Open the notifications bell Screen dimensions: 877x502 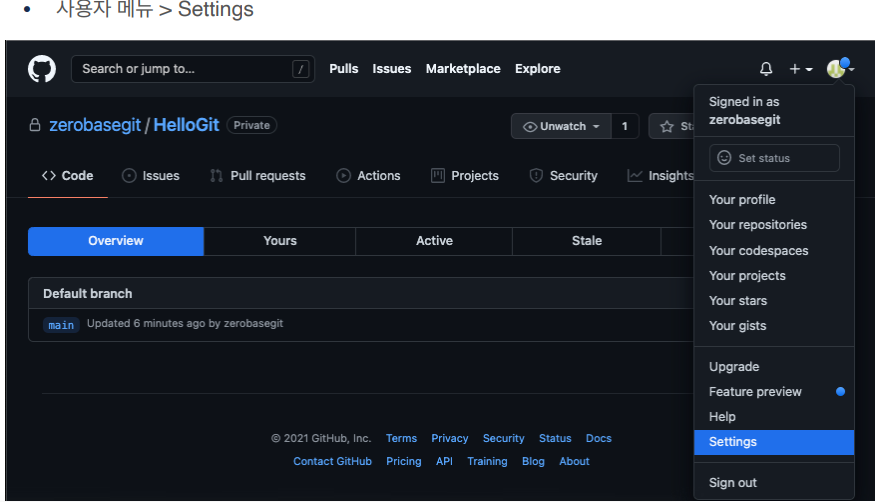pyautogui.click(x=766, y=69)
